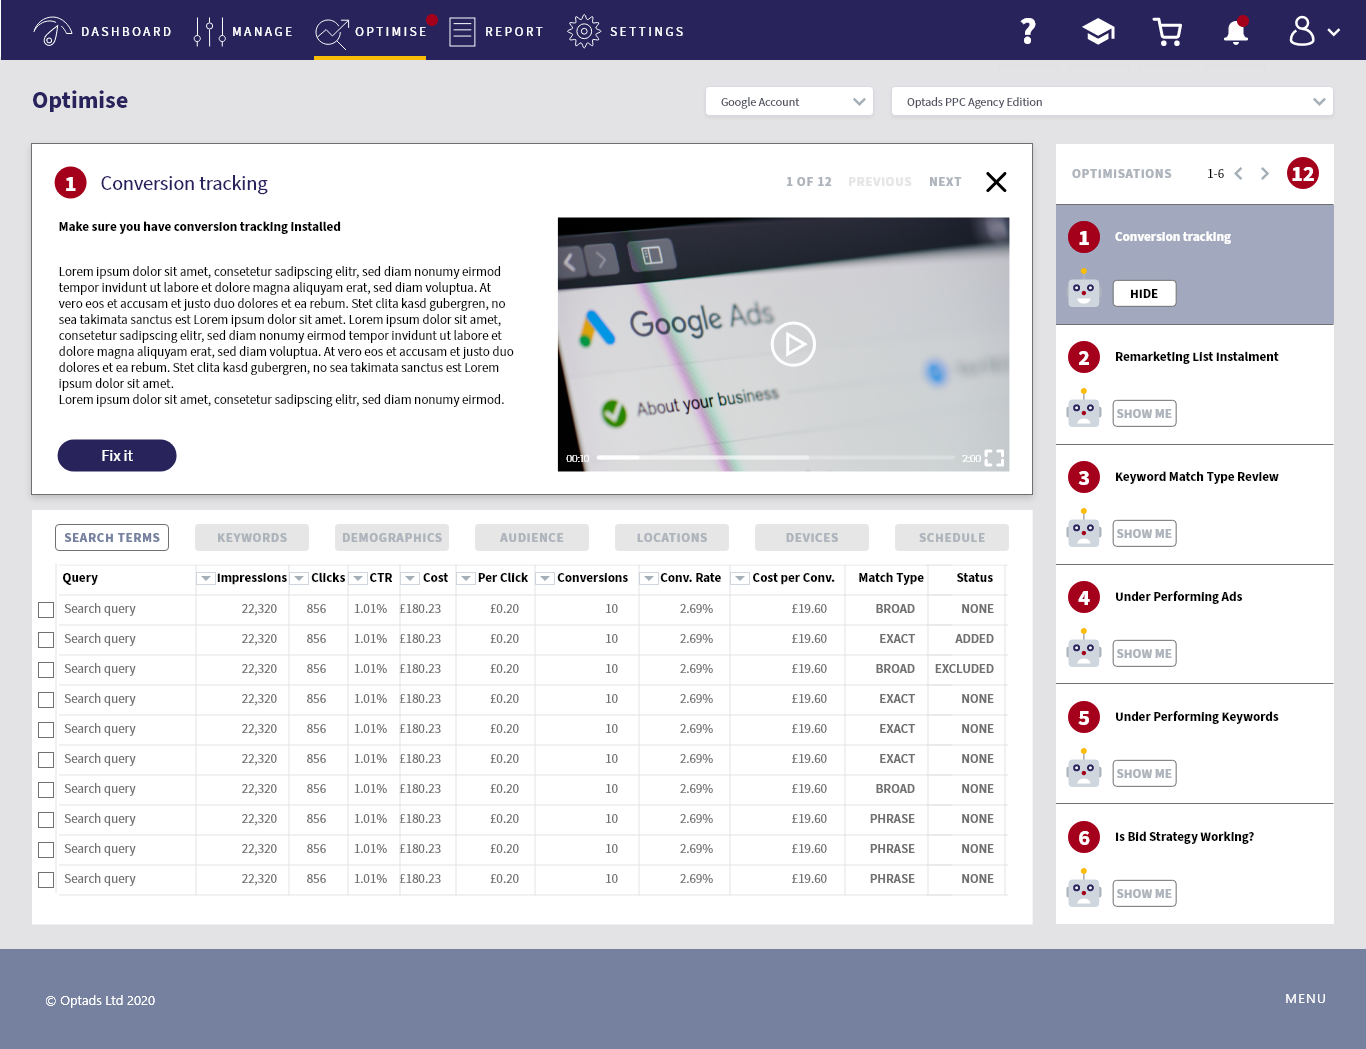The image size is (1366, 1049).
Task: Tick checkbox of seventh Search query row
Action: [46, 790]
